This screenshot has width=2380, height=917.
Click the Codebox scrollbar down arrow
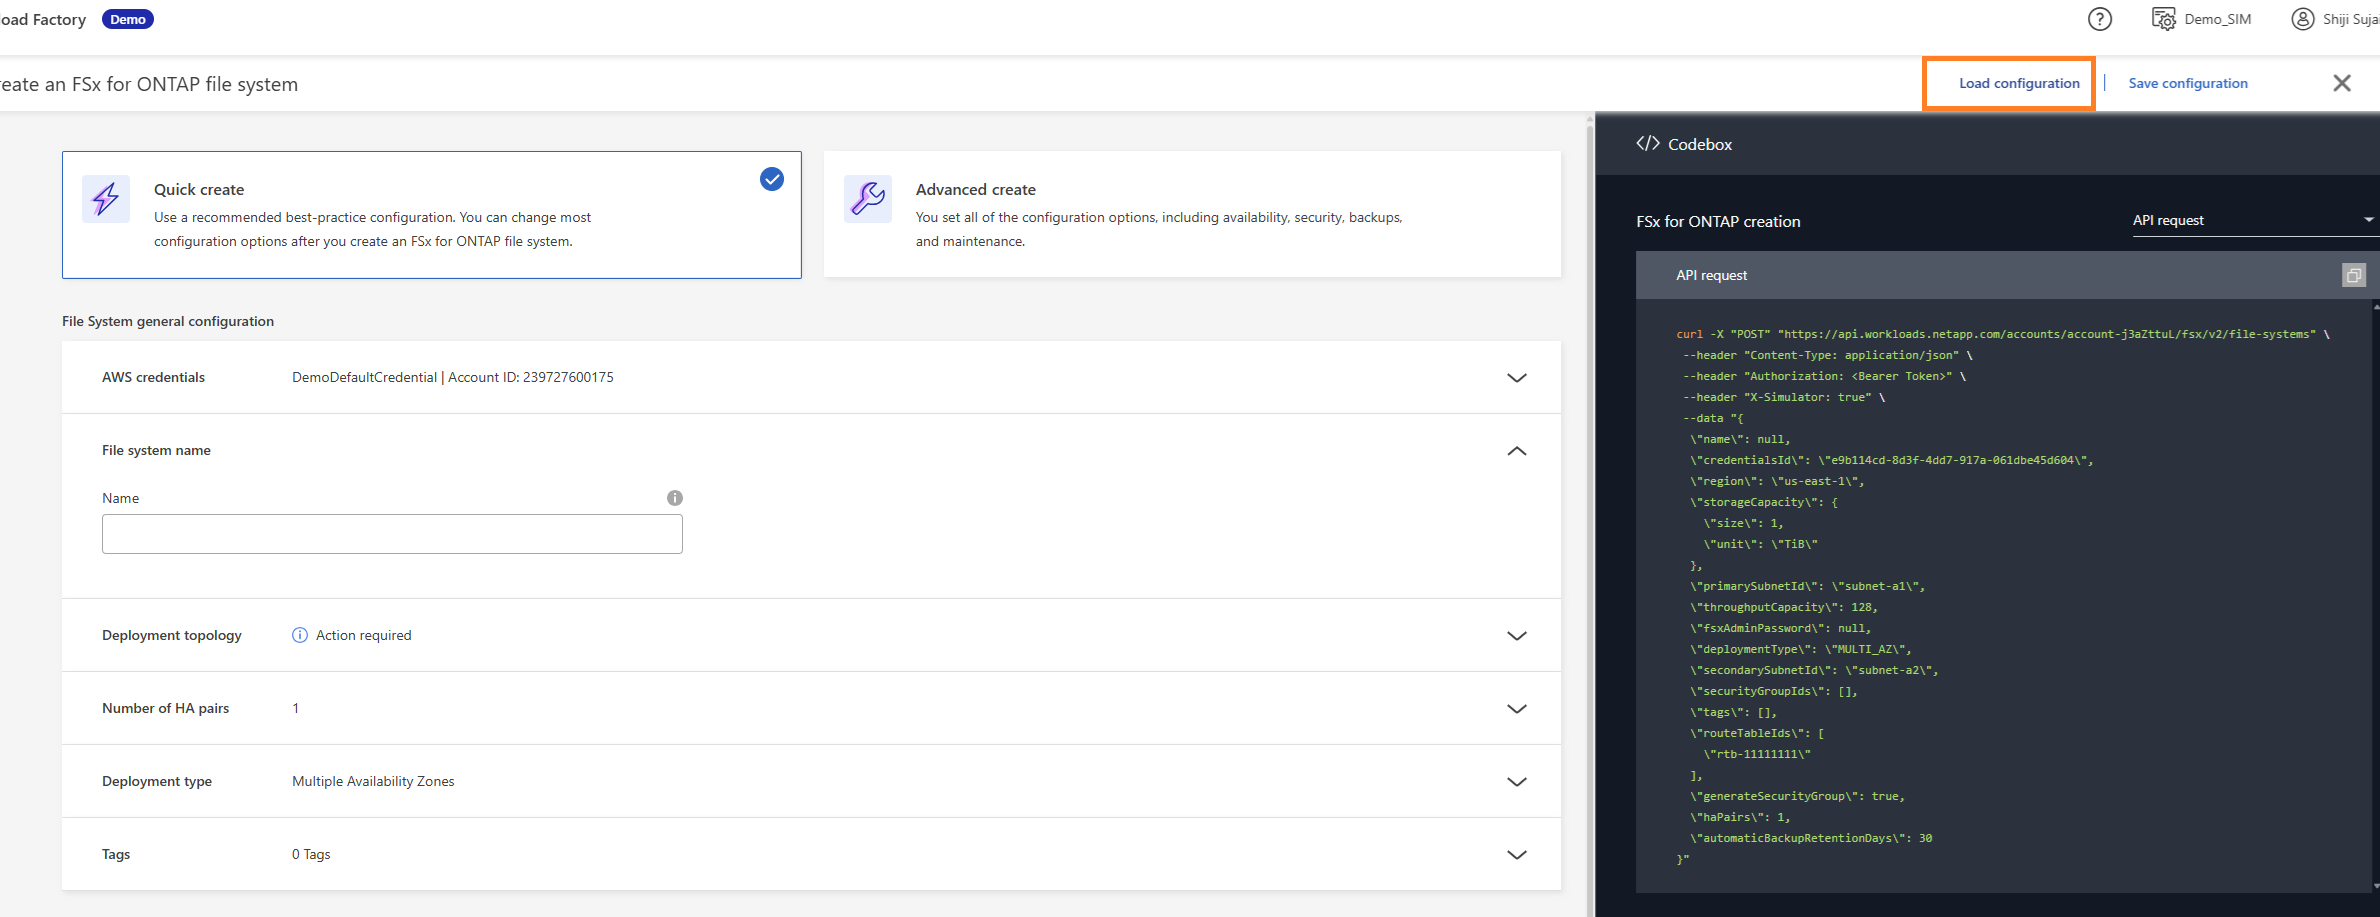click(x=2376, y=886)
